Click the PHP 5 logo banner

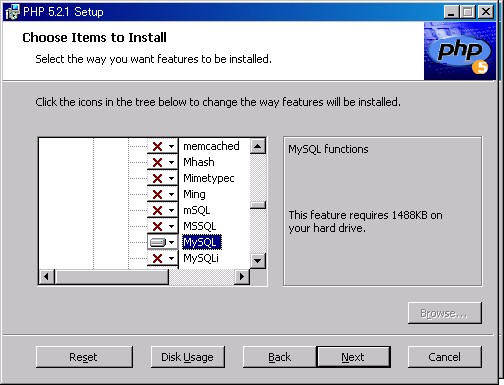coord(460,51)
